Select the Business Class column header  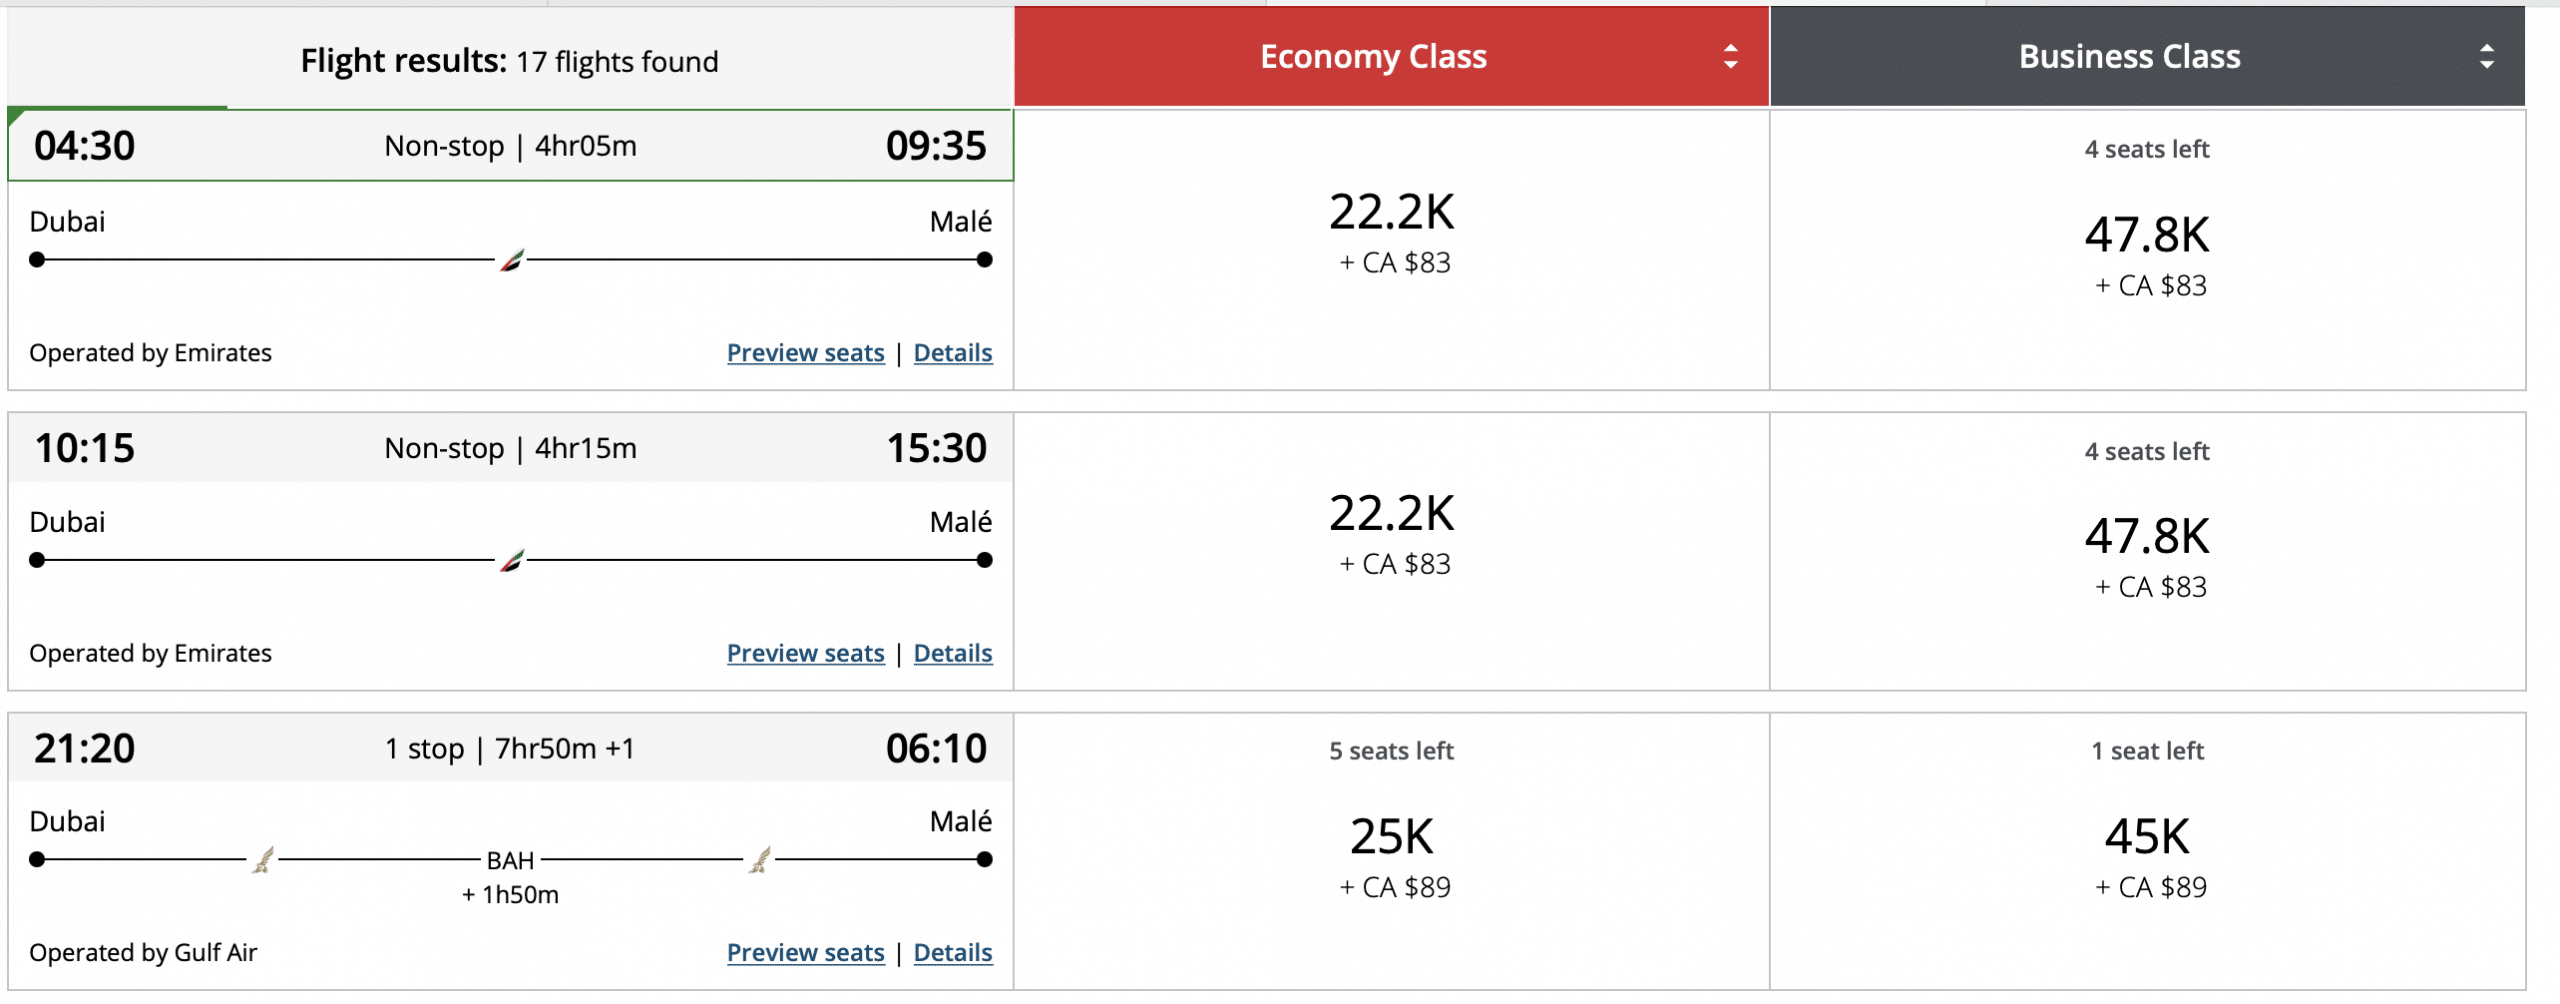point(2129,57)
